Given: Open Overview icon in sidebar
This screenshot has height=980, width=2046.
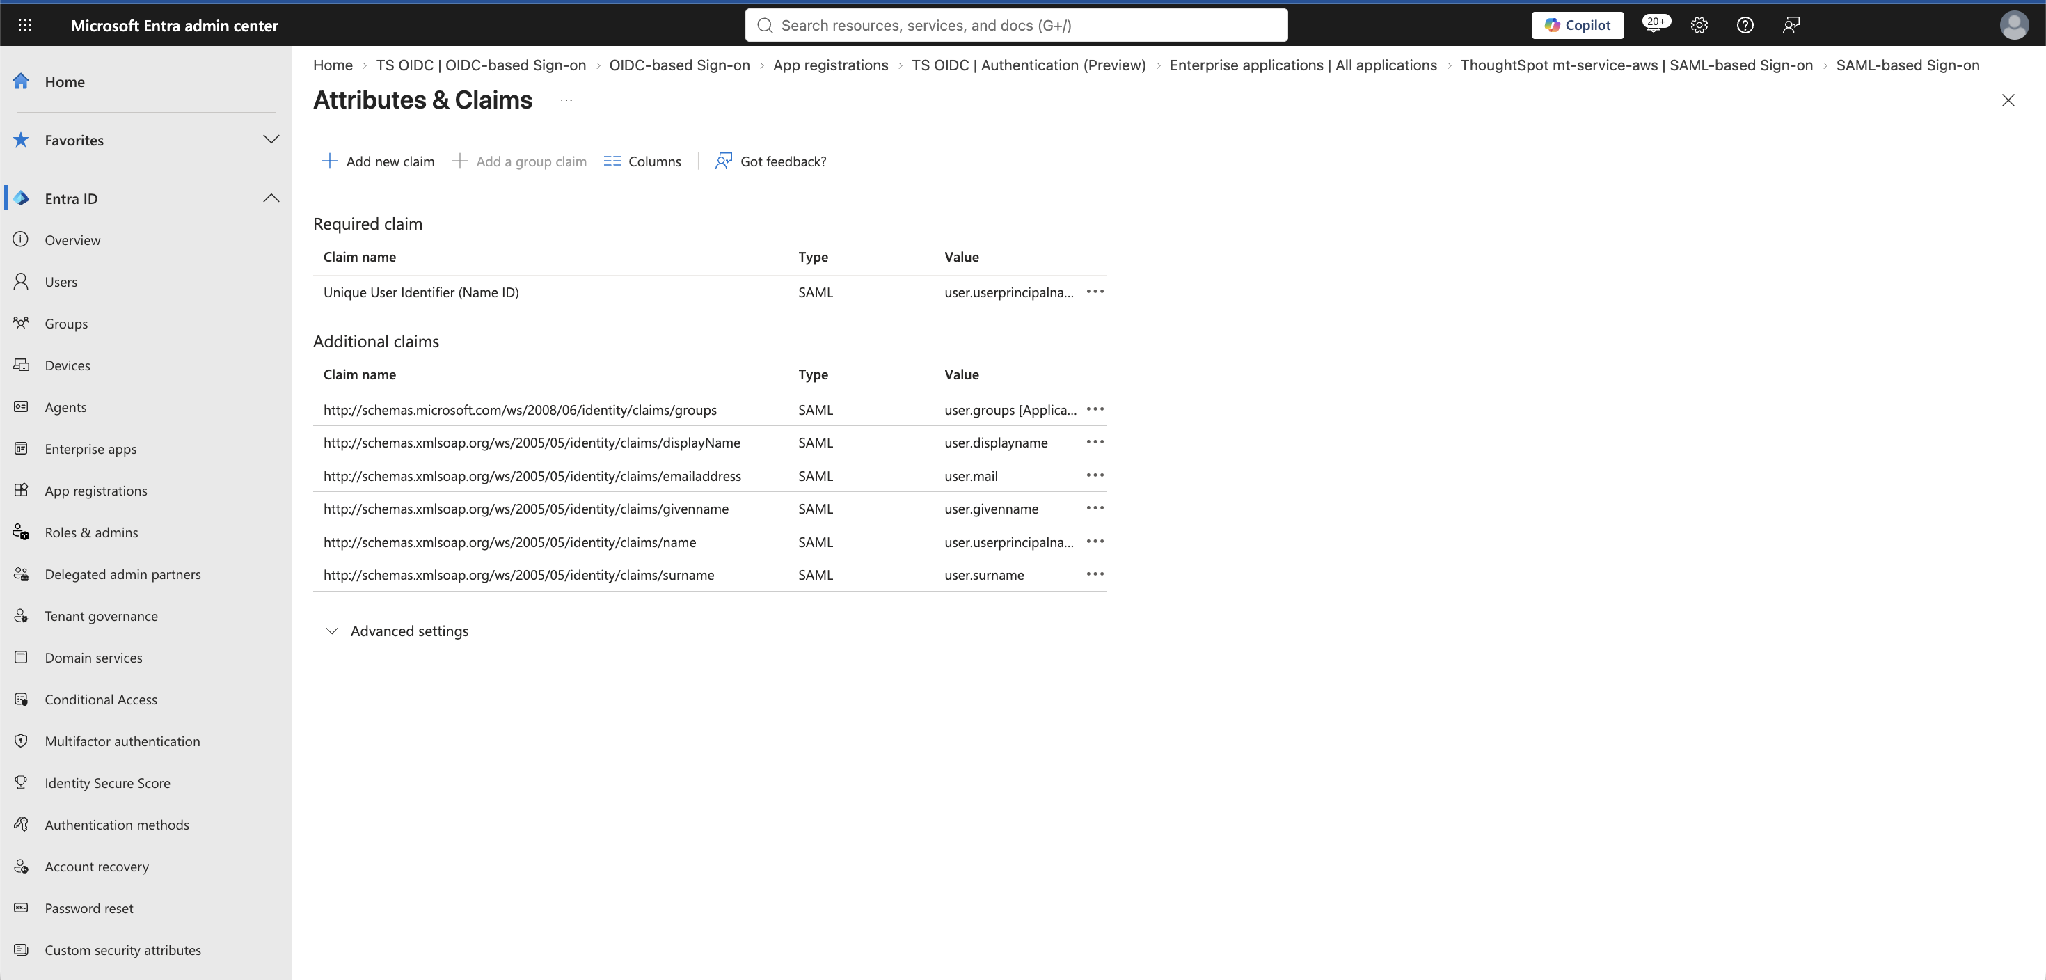Looking at the screenshot, I should [21, 240].
